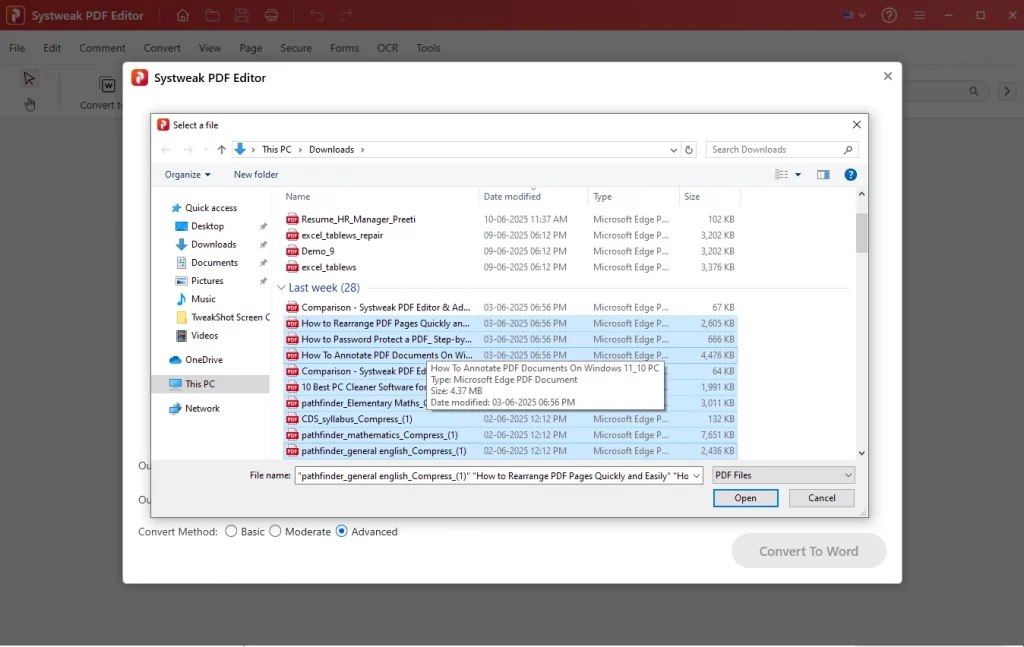
Task: Select the Demo_9 PDF file
Action: 317,251
